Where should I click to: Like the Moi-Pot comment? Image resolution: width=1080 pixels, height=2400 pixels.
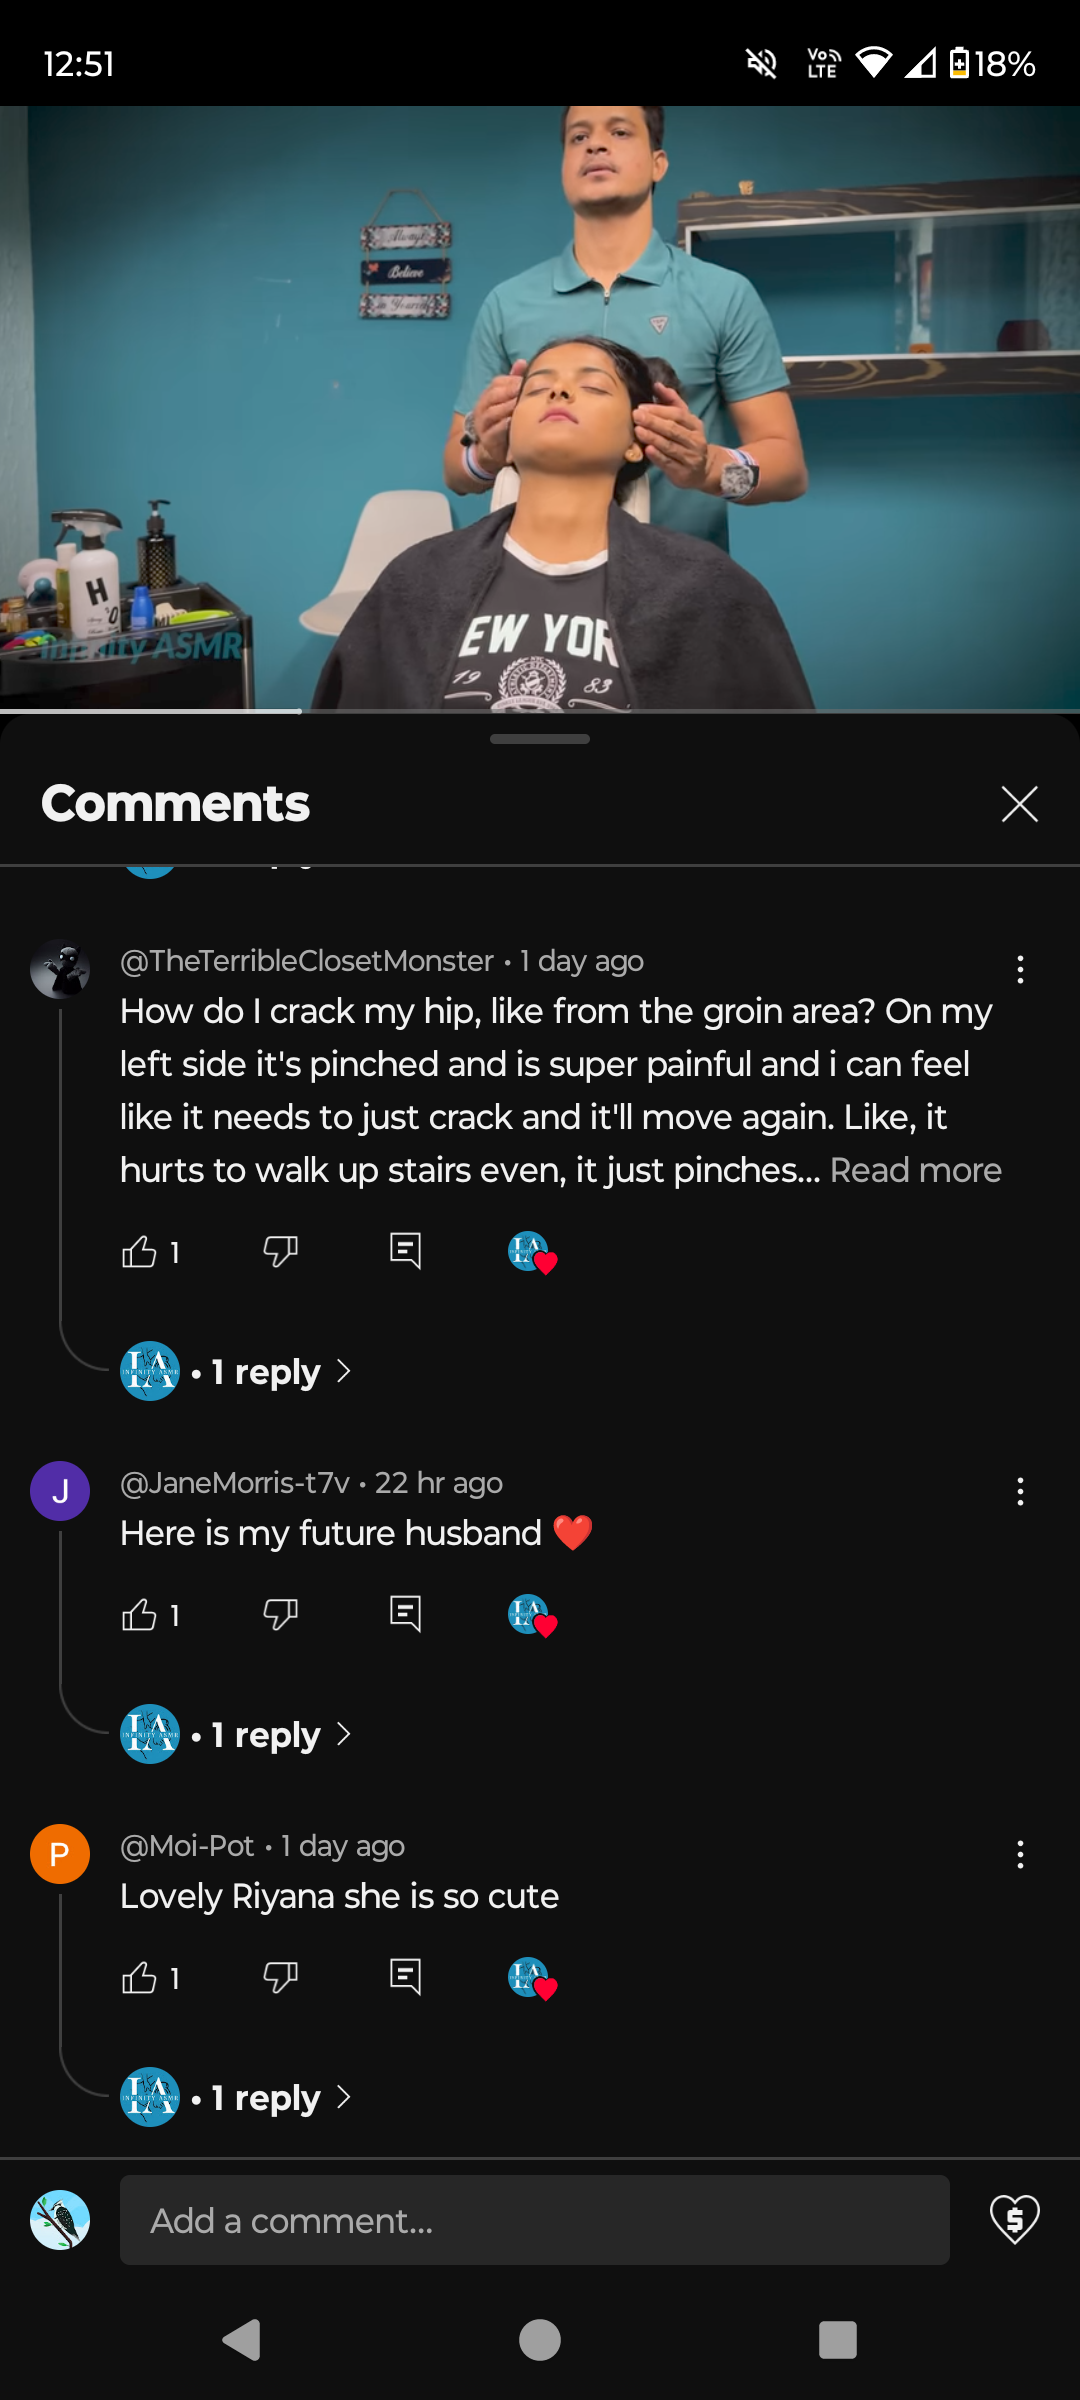point(139,1977)
